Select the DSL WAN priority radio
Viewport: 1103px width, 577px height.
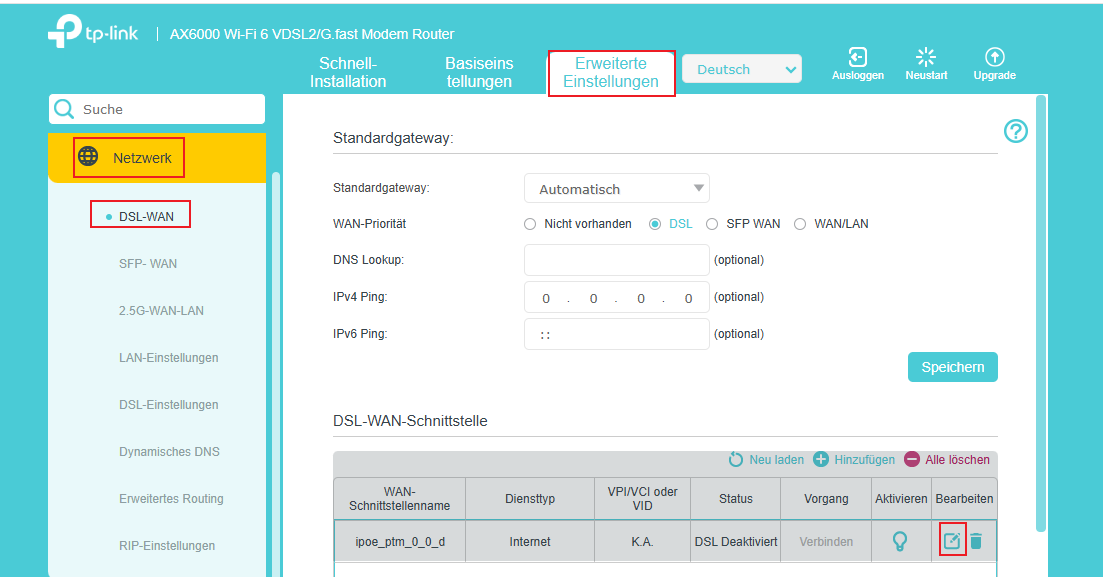tap(655, 224)
